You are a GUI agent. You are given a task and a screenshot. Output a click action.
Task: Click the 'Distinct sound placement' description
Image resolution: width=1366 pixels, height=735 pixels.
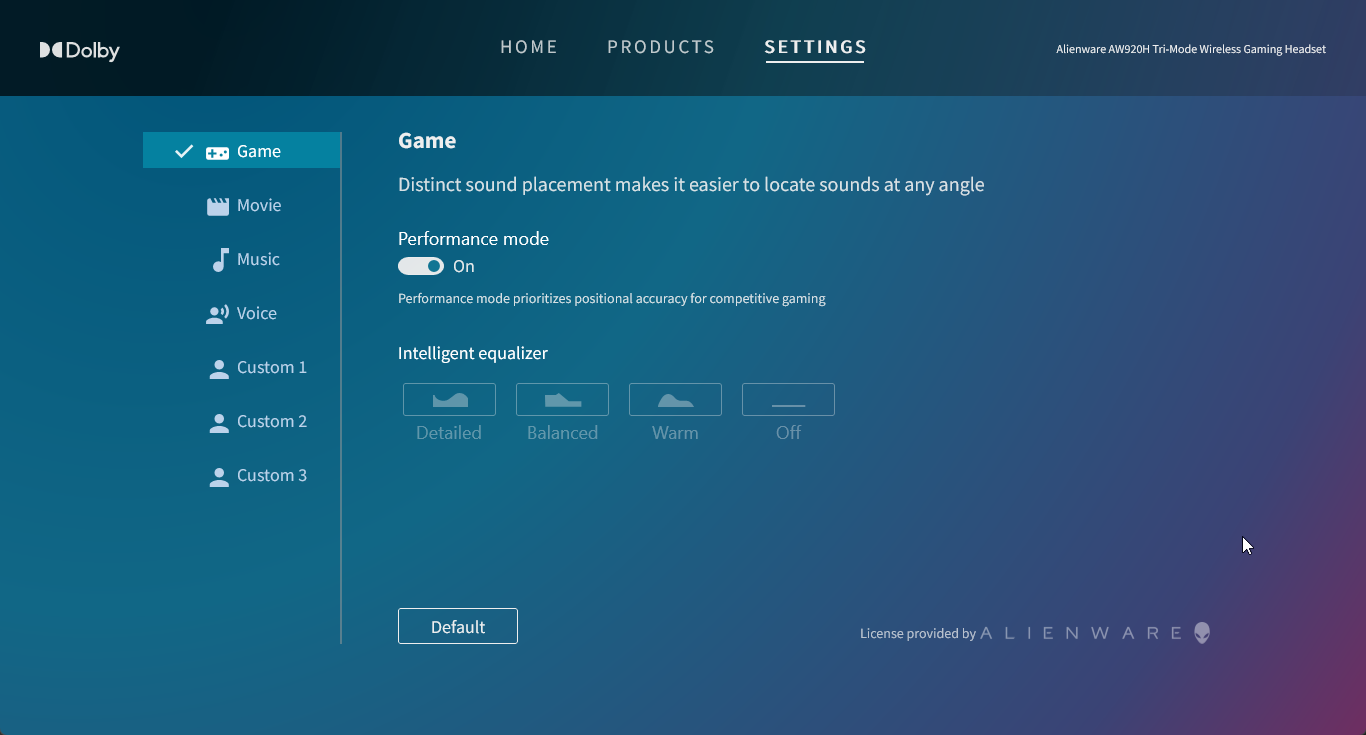pos(691,185)
